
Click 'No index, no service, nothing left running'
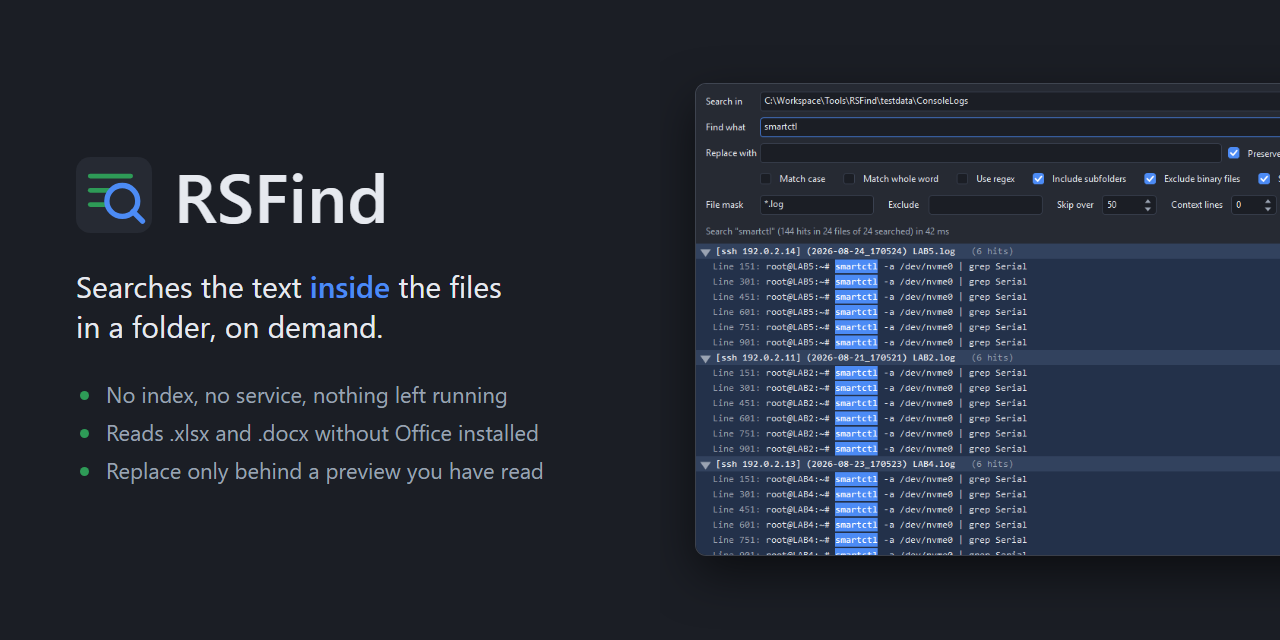coord(307,396)
